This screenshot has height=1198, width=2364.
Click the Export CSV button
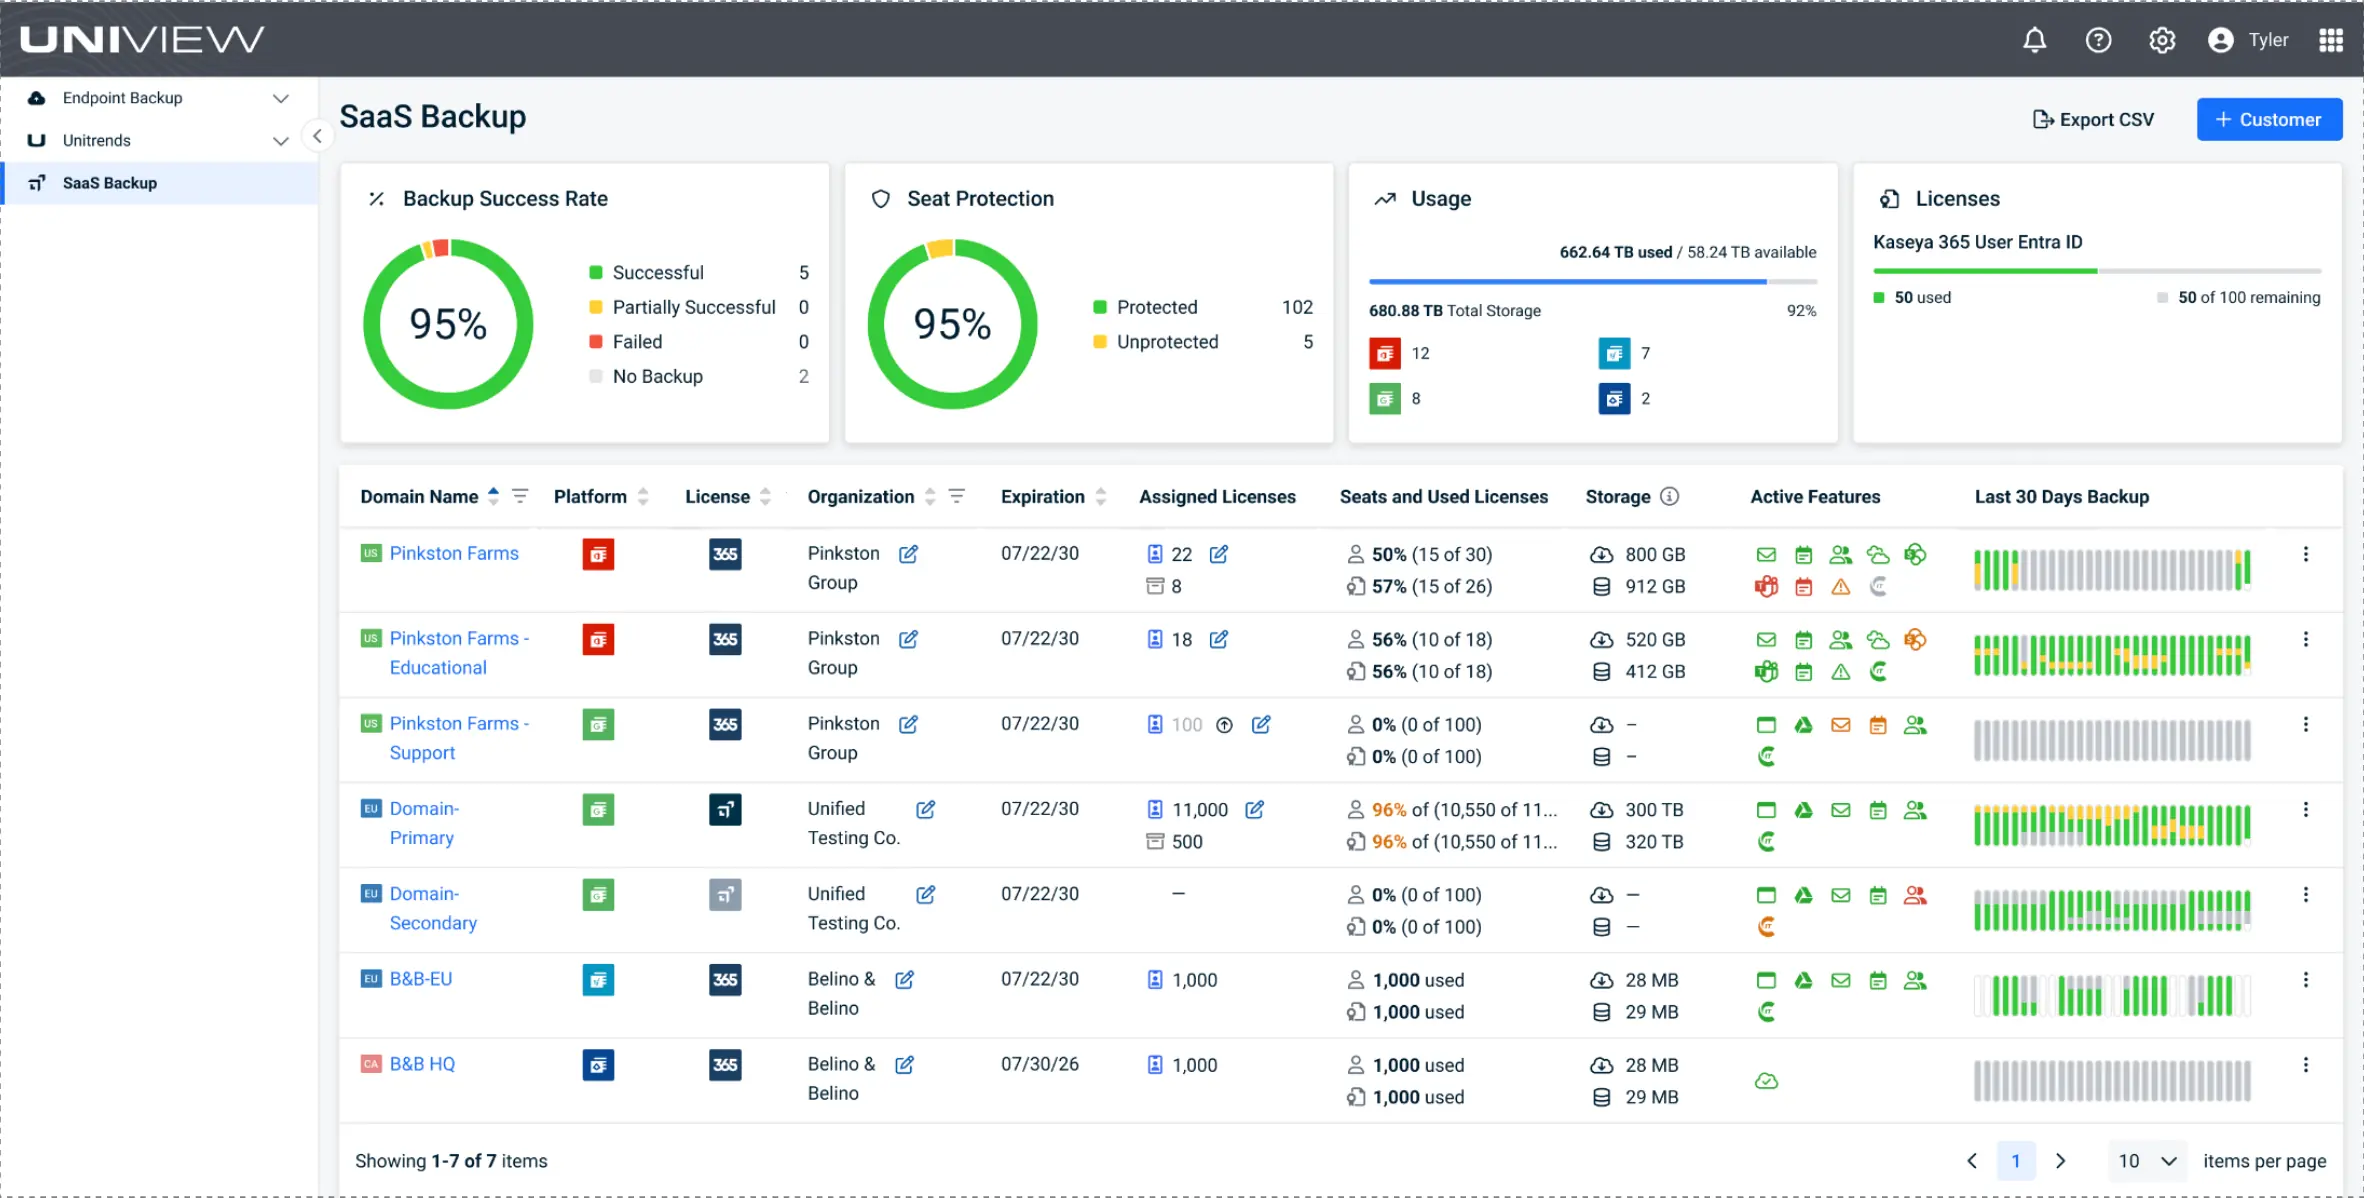pos(2093,120)
